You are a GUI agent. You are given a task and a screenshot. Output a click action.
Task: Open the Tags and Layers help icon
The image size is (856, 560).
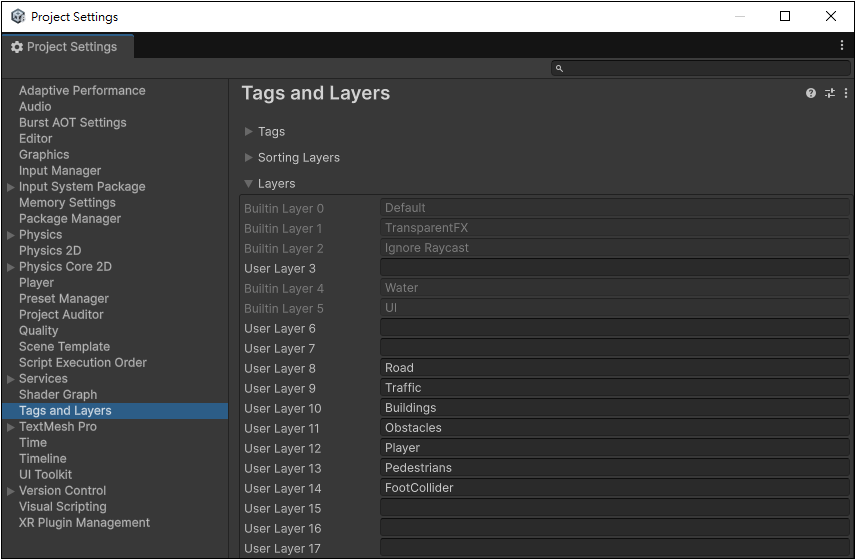[811, 93]
